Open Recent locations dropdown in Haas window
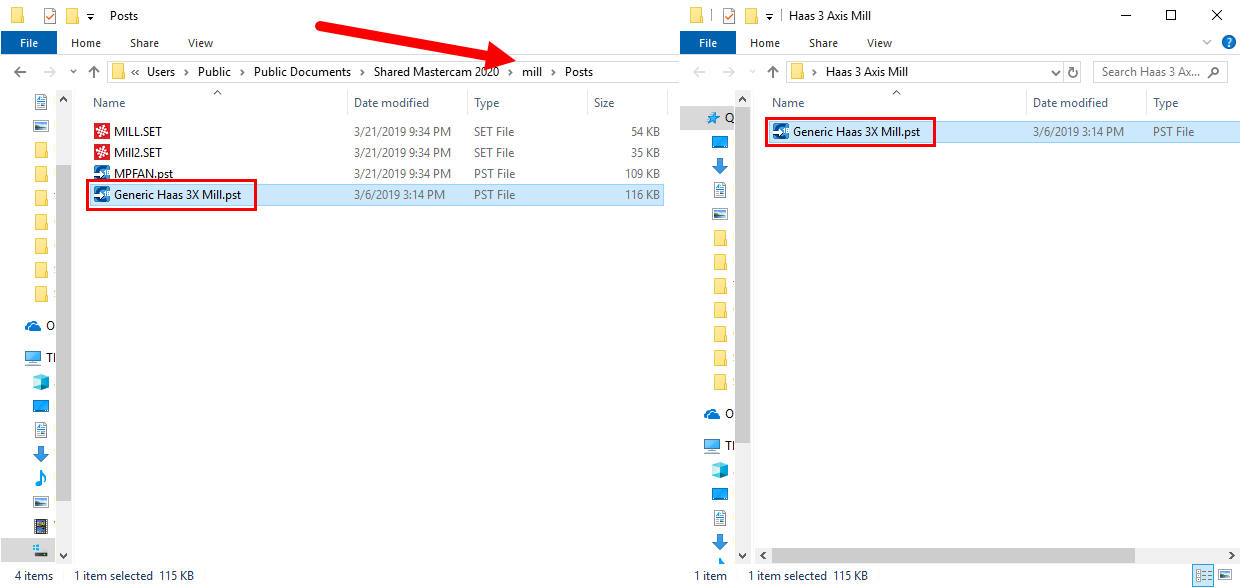This screenshot has height=588, width=1241. click(x=752, y=72)
